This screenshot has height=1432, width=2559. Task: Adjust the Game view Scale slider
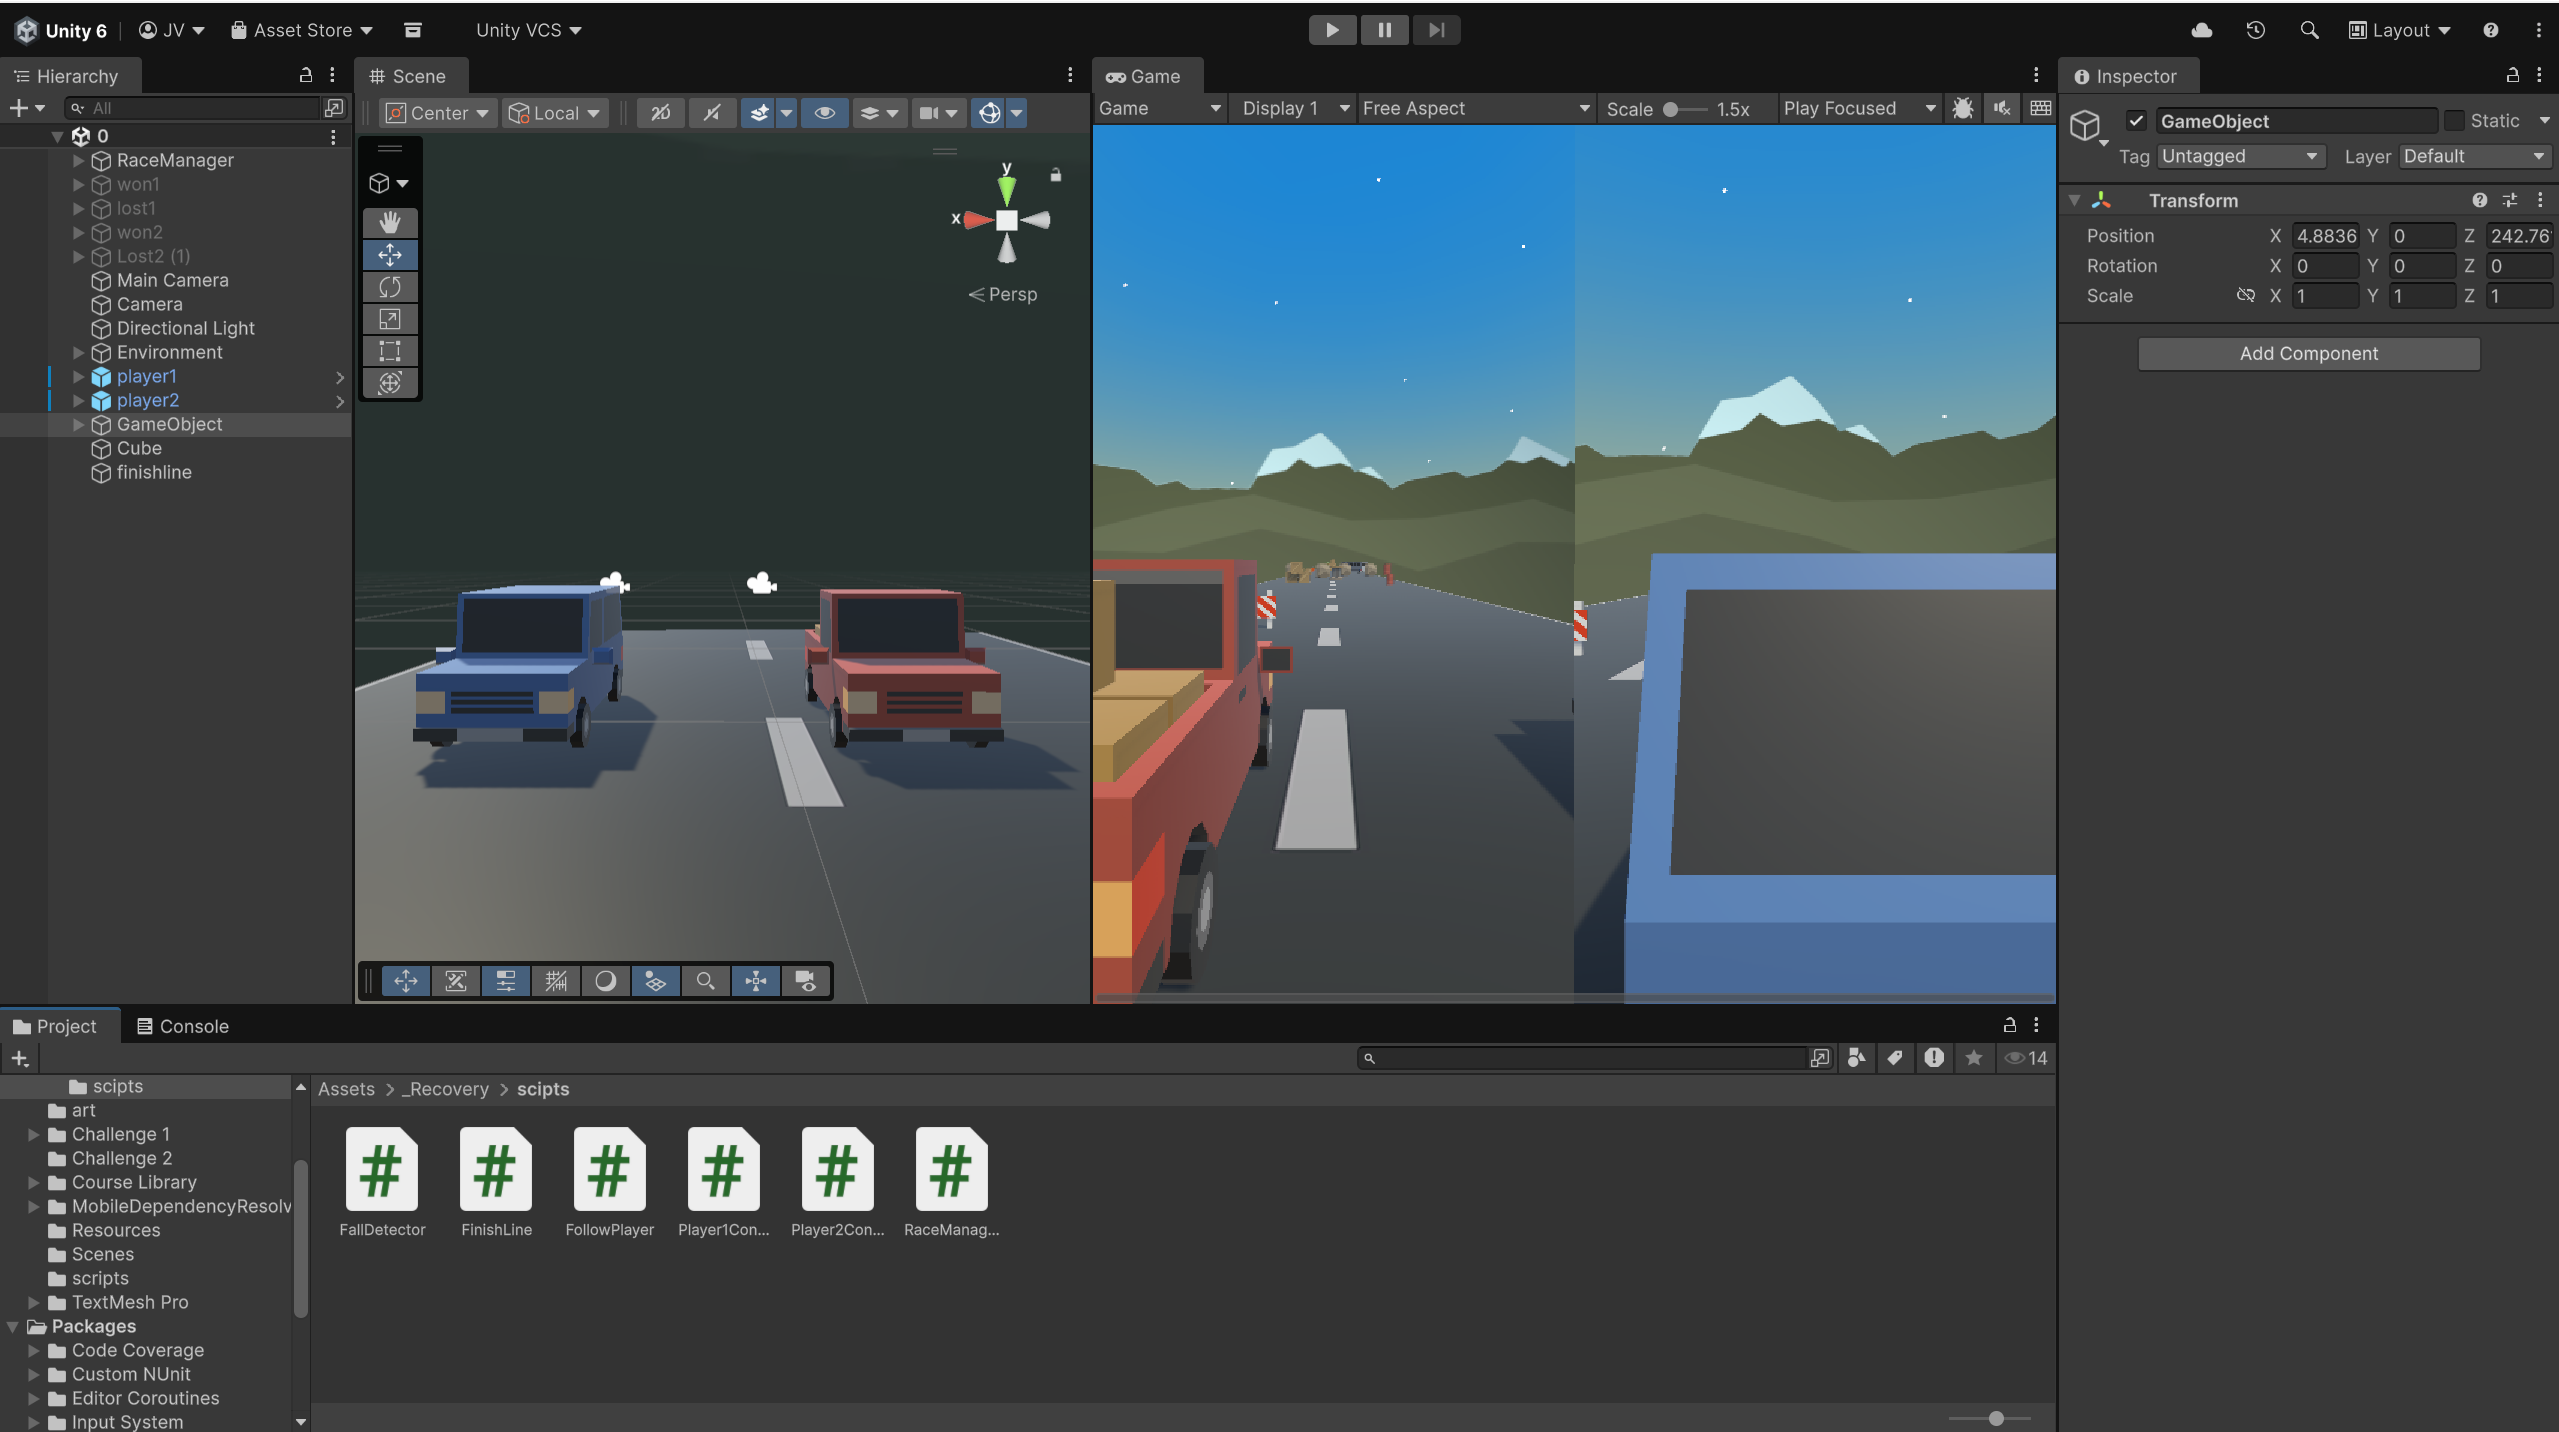click(x=1671, y=109)
